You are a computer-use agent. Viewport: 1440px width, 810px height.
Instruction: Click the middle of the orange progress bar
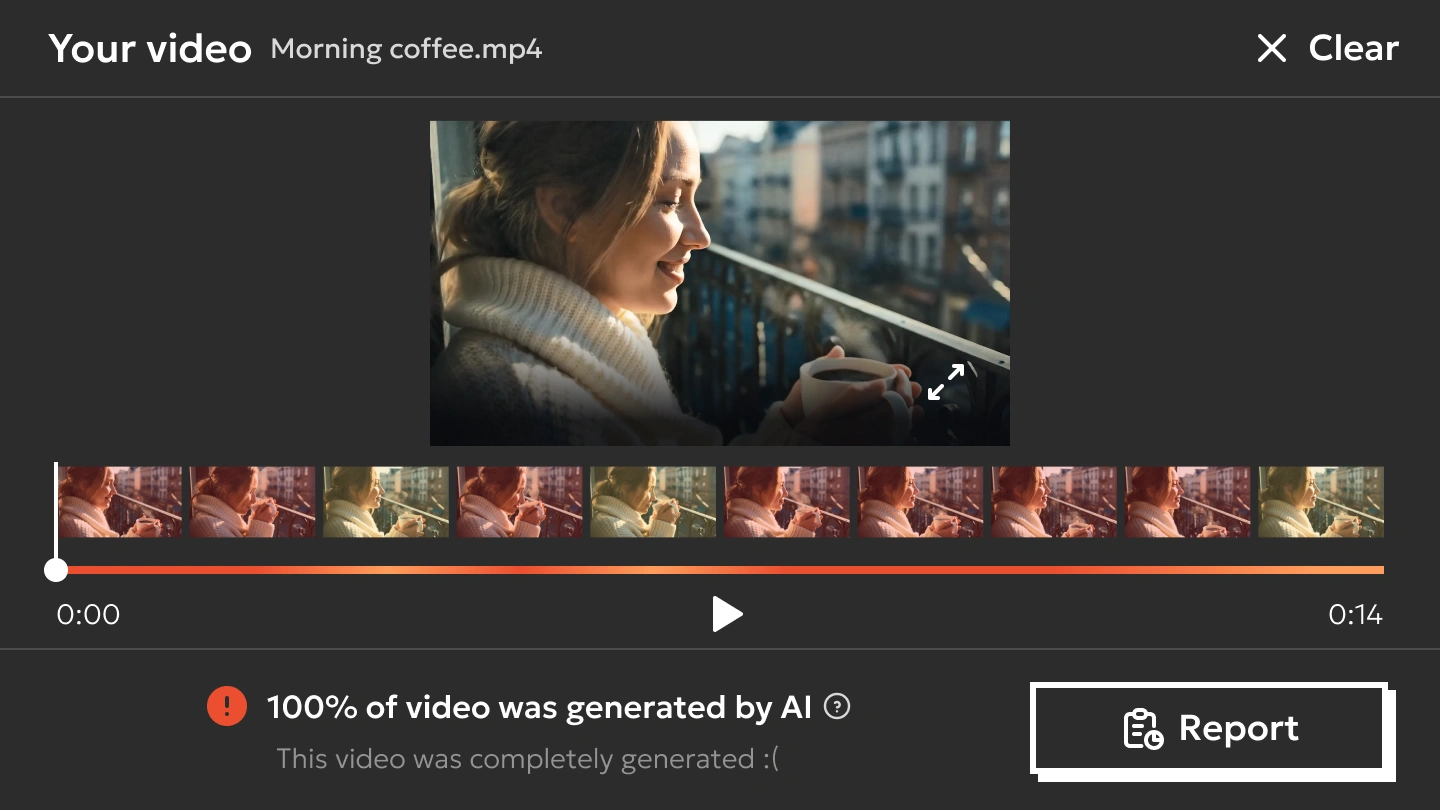pos(720,570)
